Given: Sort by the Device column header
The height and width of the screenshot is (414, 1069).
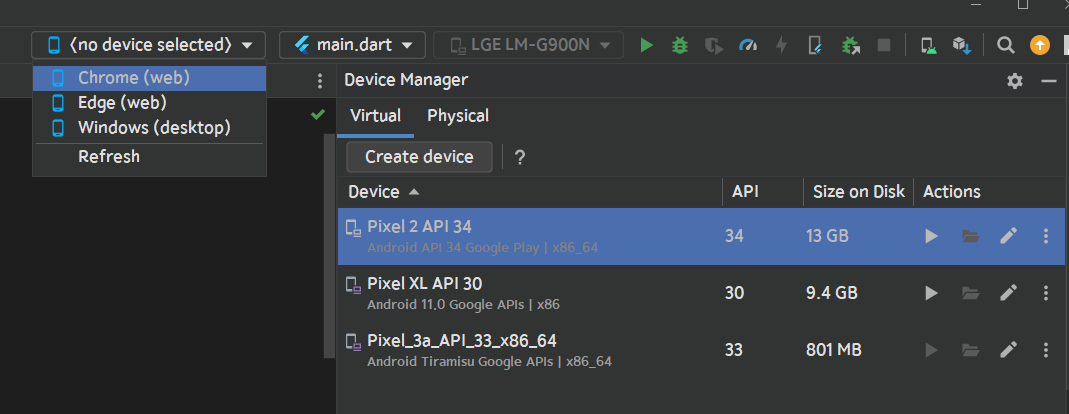Looking at the screenshot, I should (530, 192).
